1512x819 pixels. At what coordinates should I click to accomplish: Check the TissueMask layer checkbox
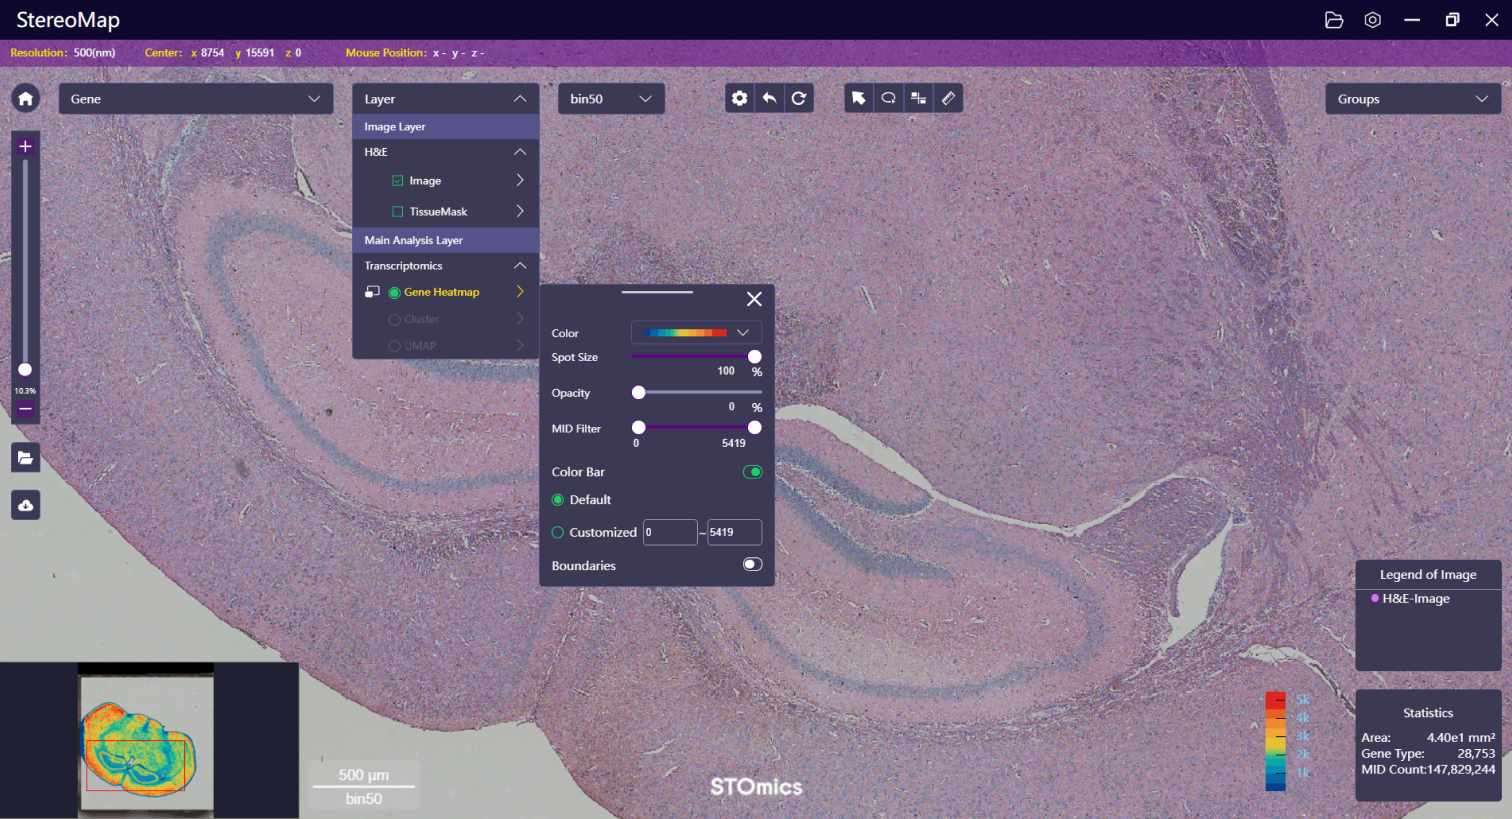tap(398, 212)
